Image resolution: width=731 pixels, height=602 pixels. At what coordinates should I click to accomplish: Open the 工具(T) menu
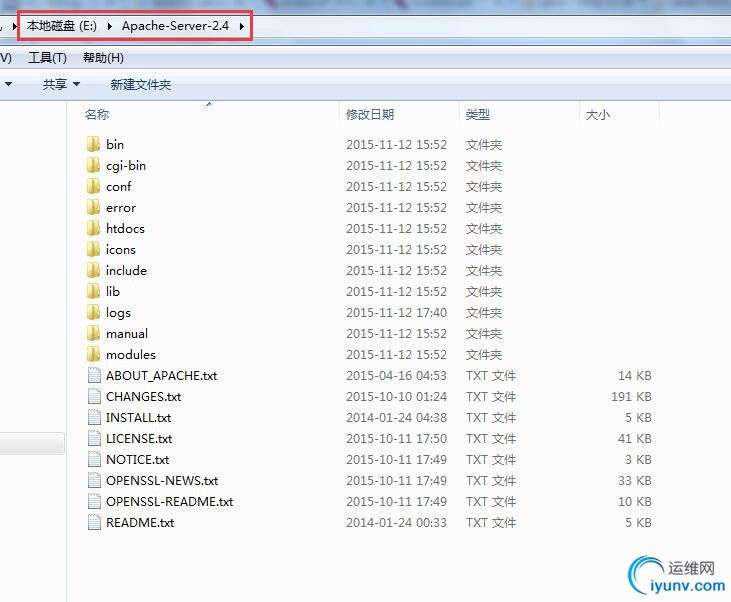coord(48,58)
